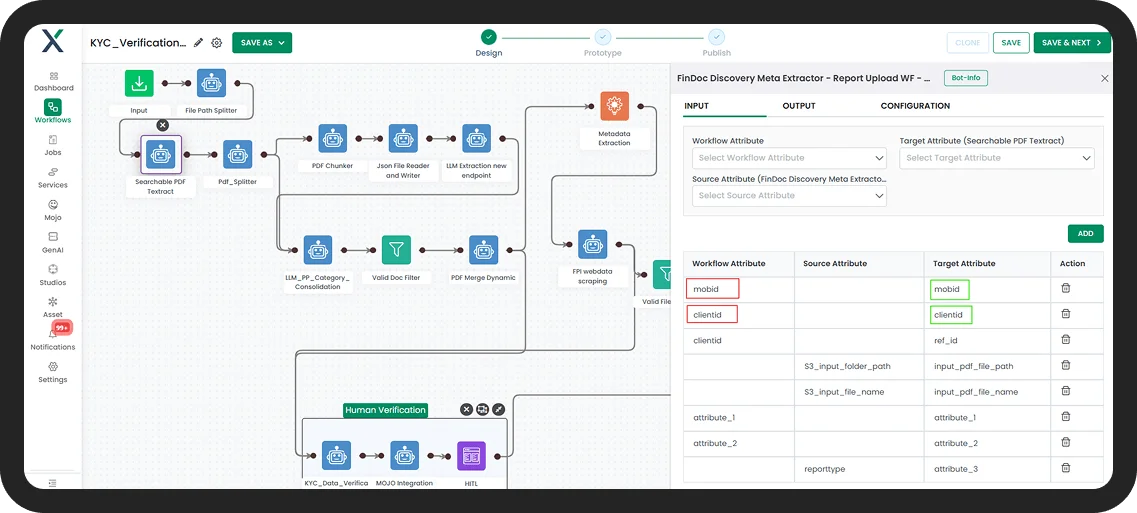Select the Input node on canvas

click(138, 83)
